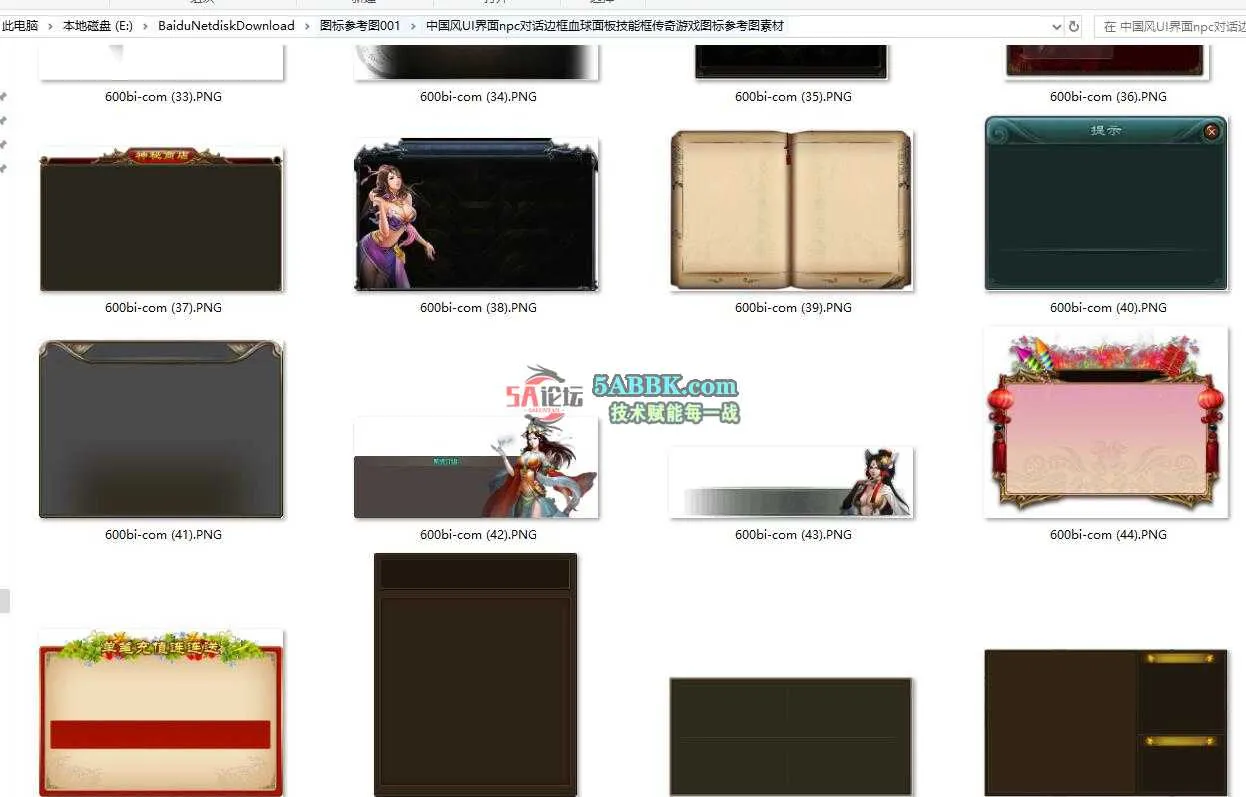Screen dimensions: 1246x797
Task: Expand the chevron after BaiduNetdiskDownload breadcrumb
Action: tap(307, 26)
